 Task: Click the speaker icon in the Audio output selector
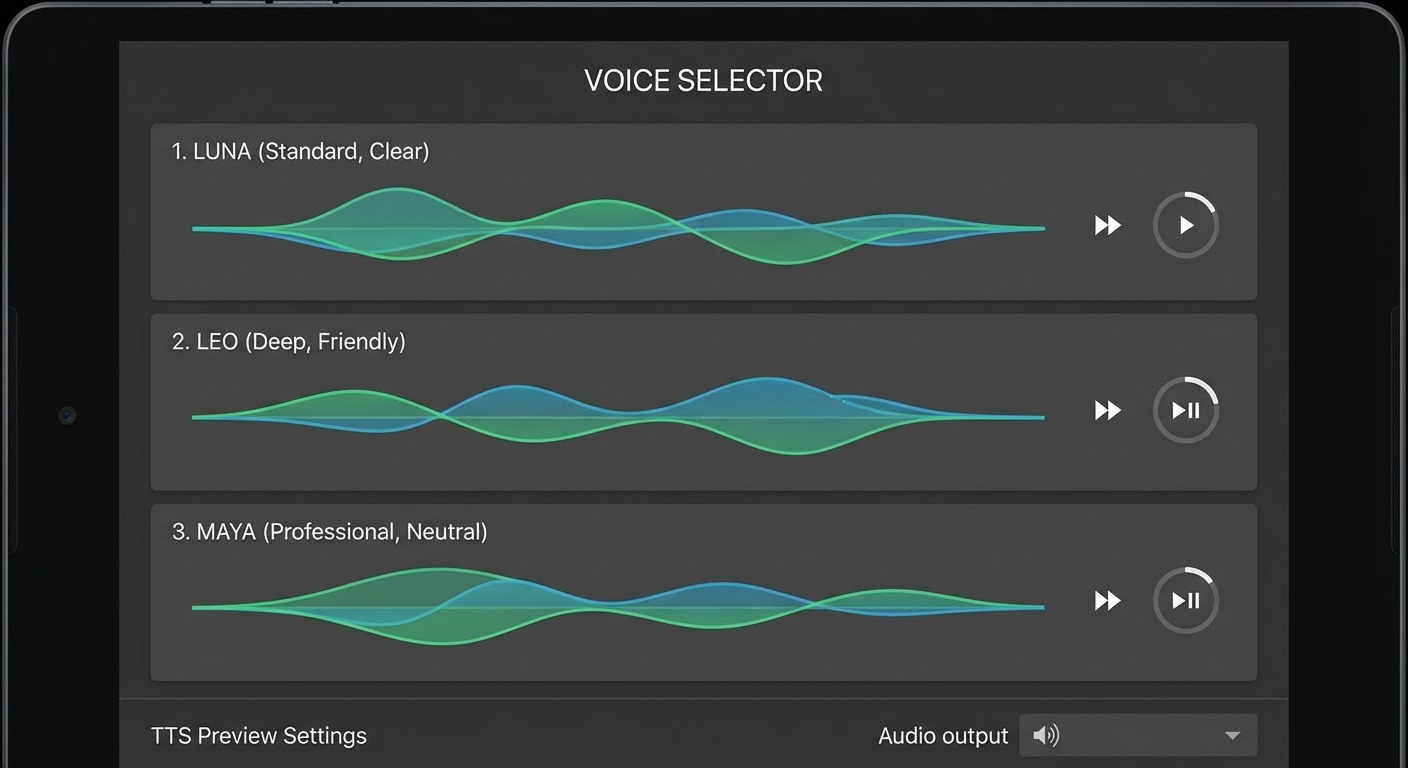[1046, 735]
